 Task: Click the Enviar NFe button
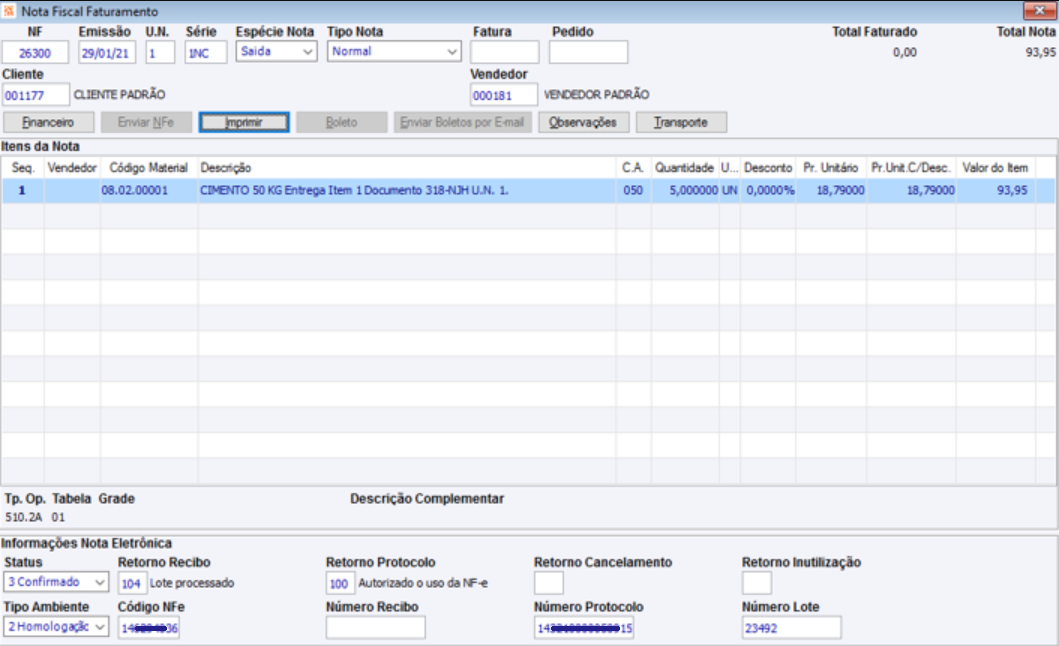click(x=147, y=122)
